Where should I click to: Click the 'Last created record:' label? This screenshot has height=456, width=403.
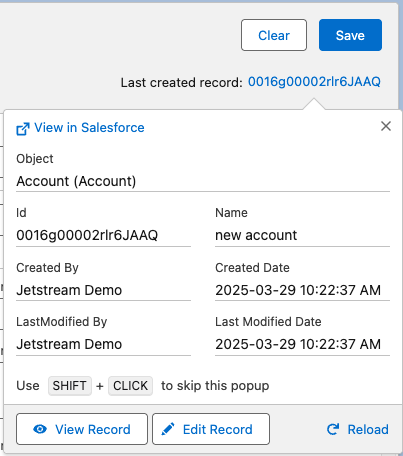pyautogui.click(x=182, y=83)
